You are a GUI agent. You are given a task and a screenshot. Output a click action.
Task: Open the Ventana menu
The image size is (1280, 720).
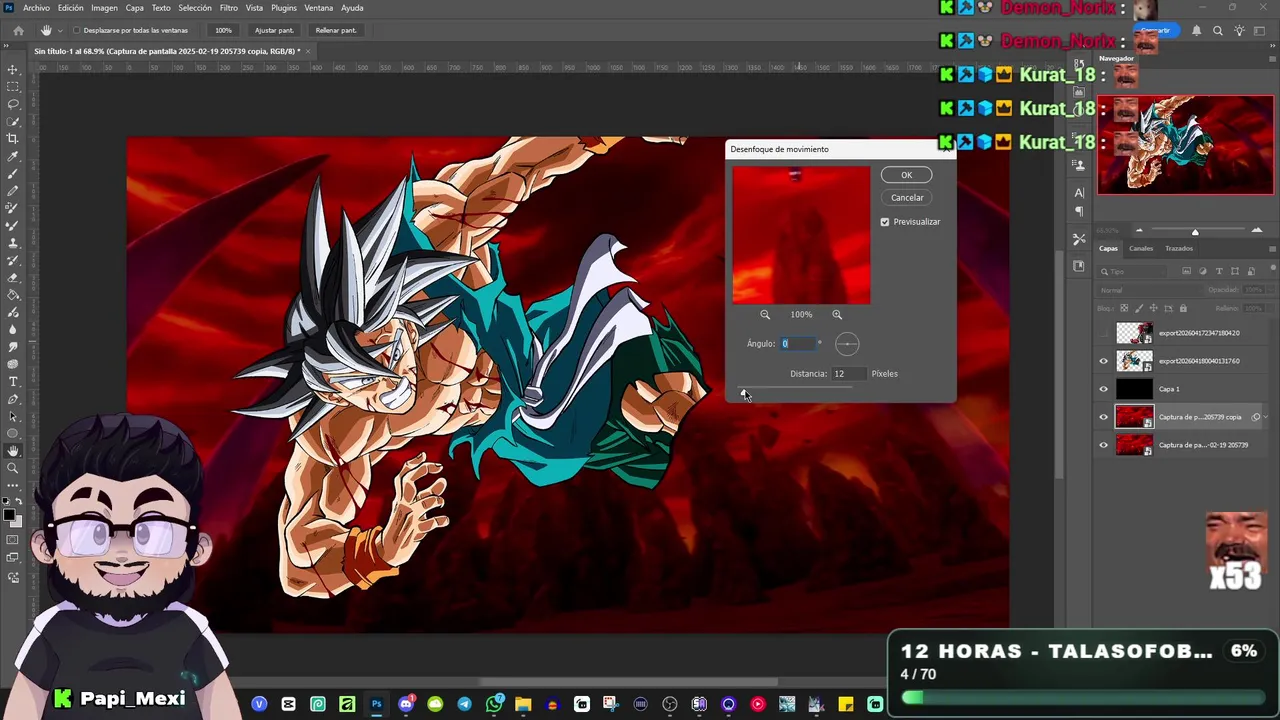(318, 8)
